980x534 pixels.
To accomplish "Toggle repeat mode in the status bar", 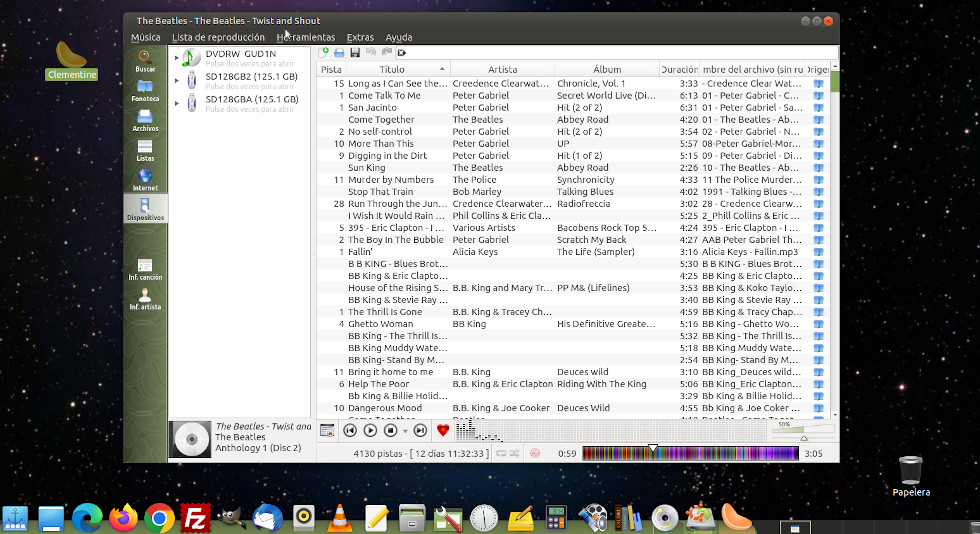I will tap(499, 453).
